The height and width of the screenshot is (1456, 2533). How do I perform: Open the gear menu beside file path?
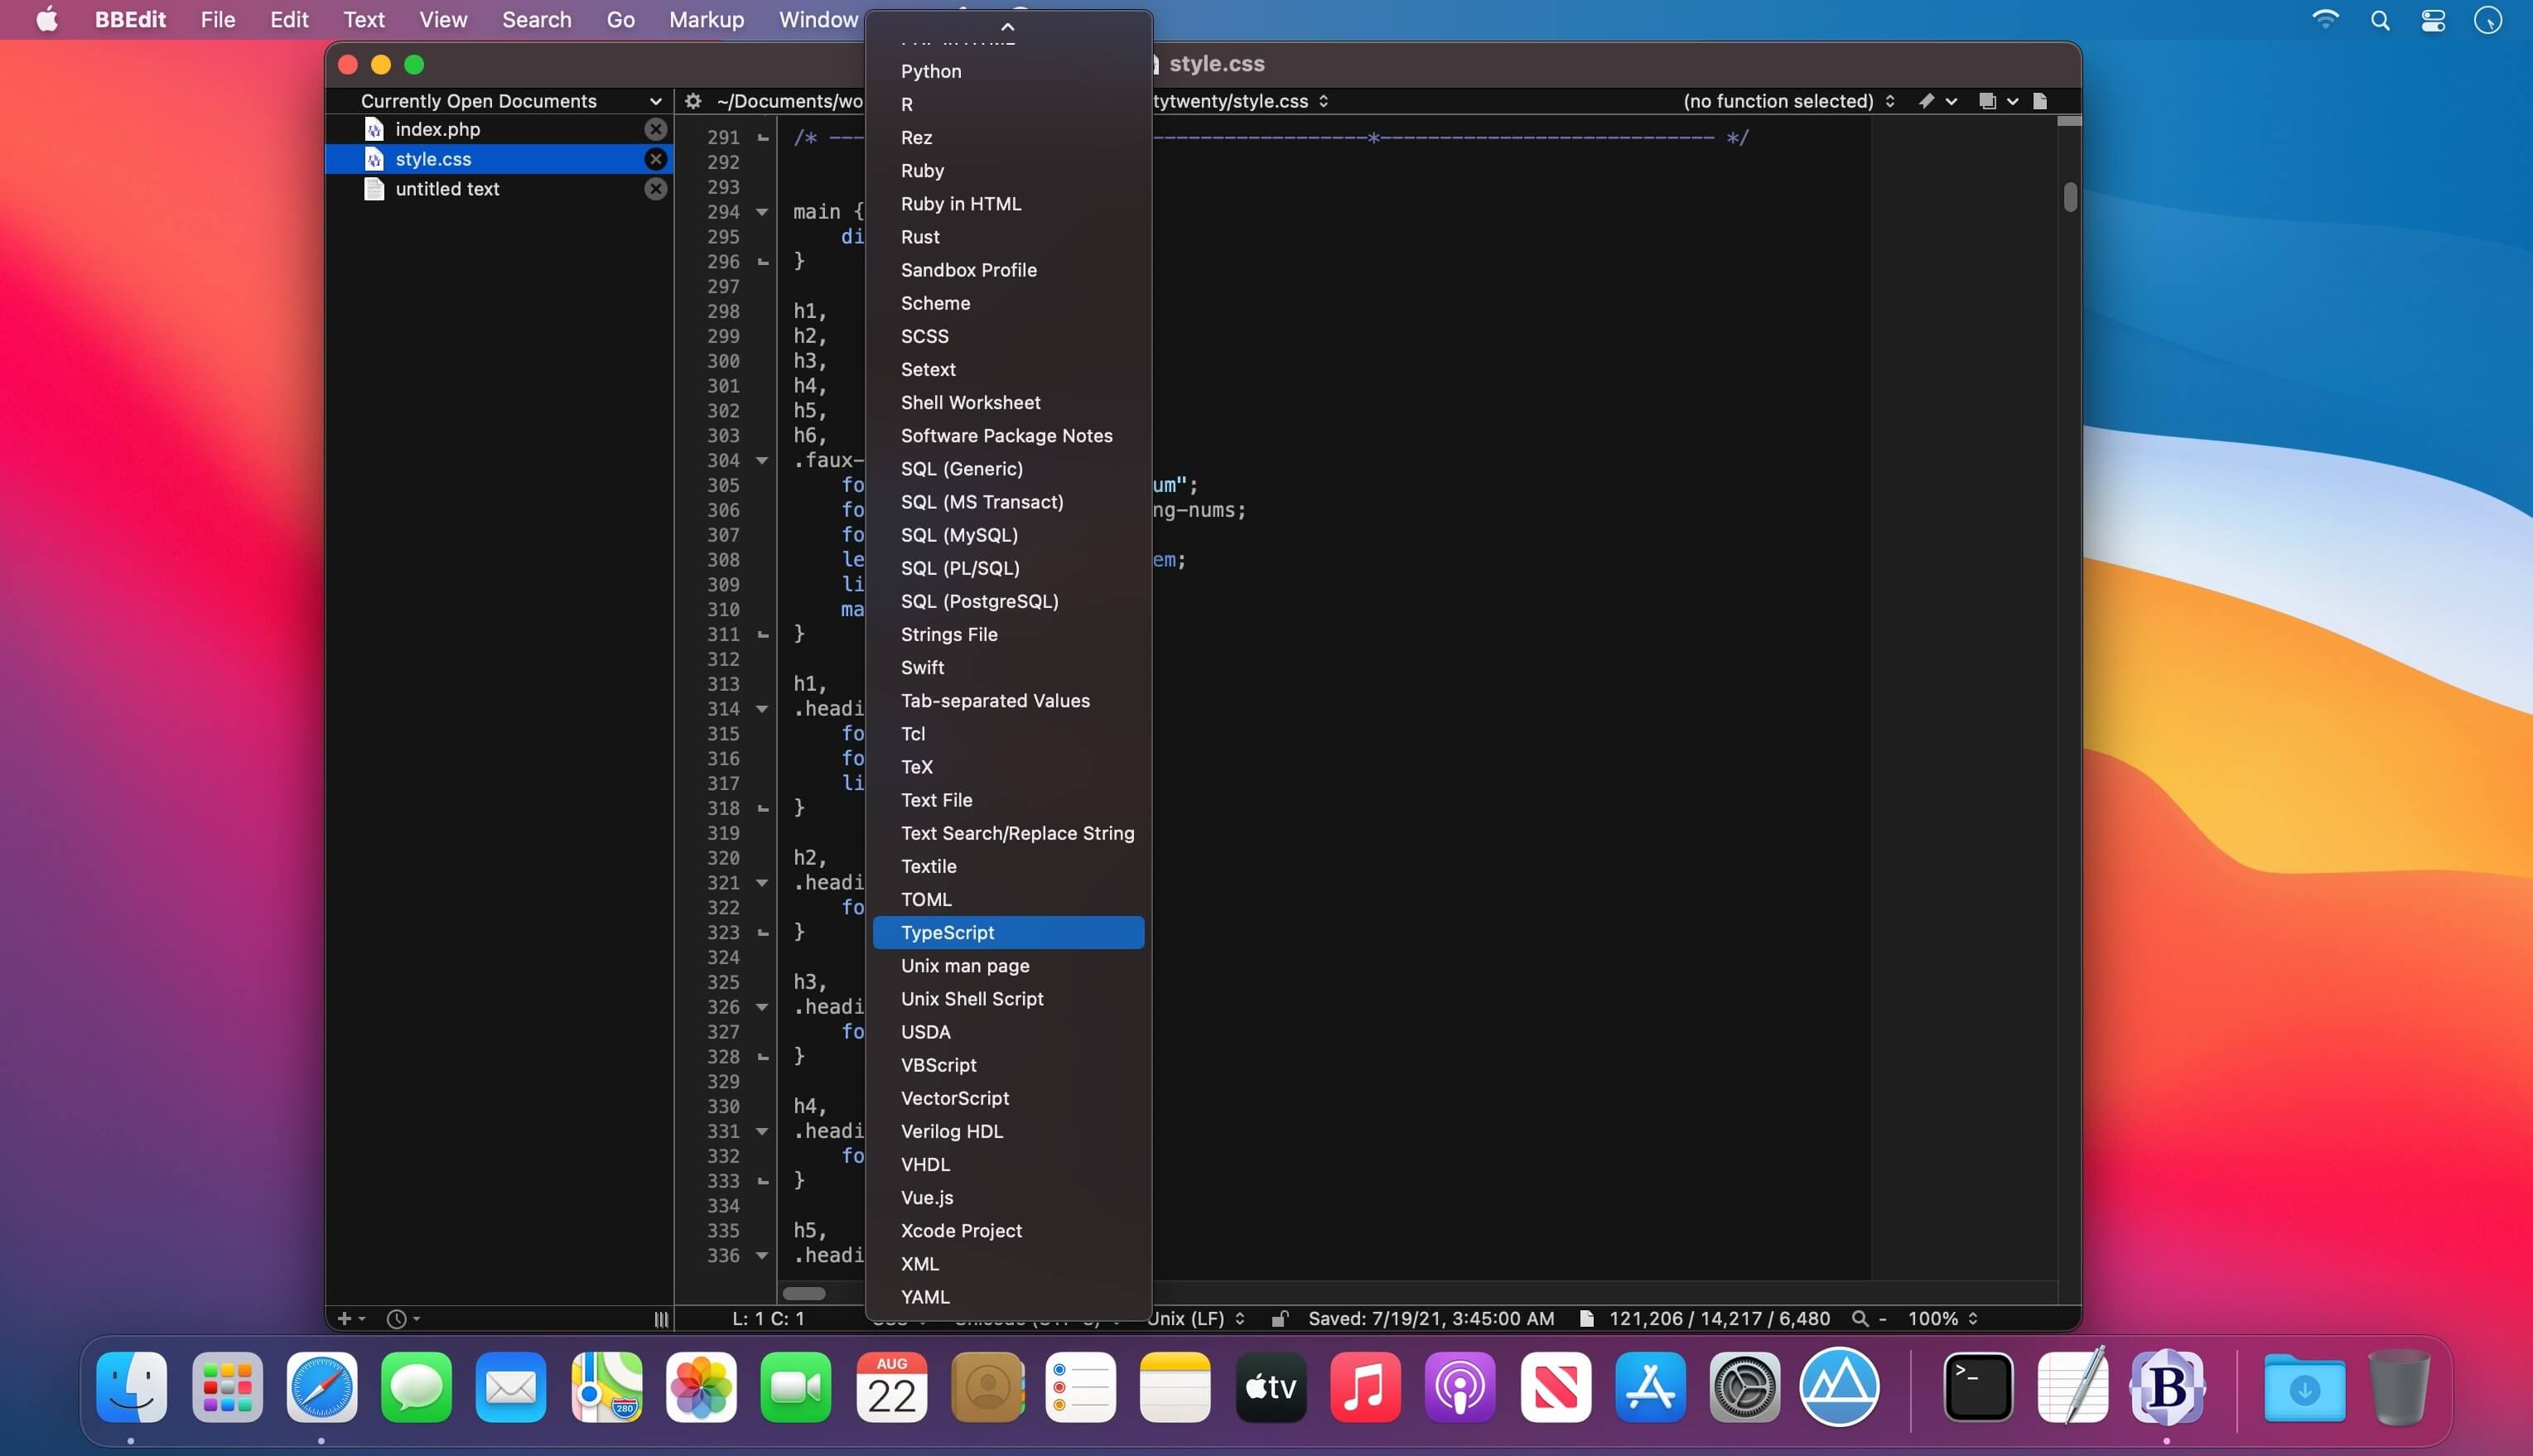point(693,101)
